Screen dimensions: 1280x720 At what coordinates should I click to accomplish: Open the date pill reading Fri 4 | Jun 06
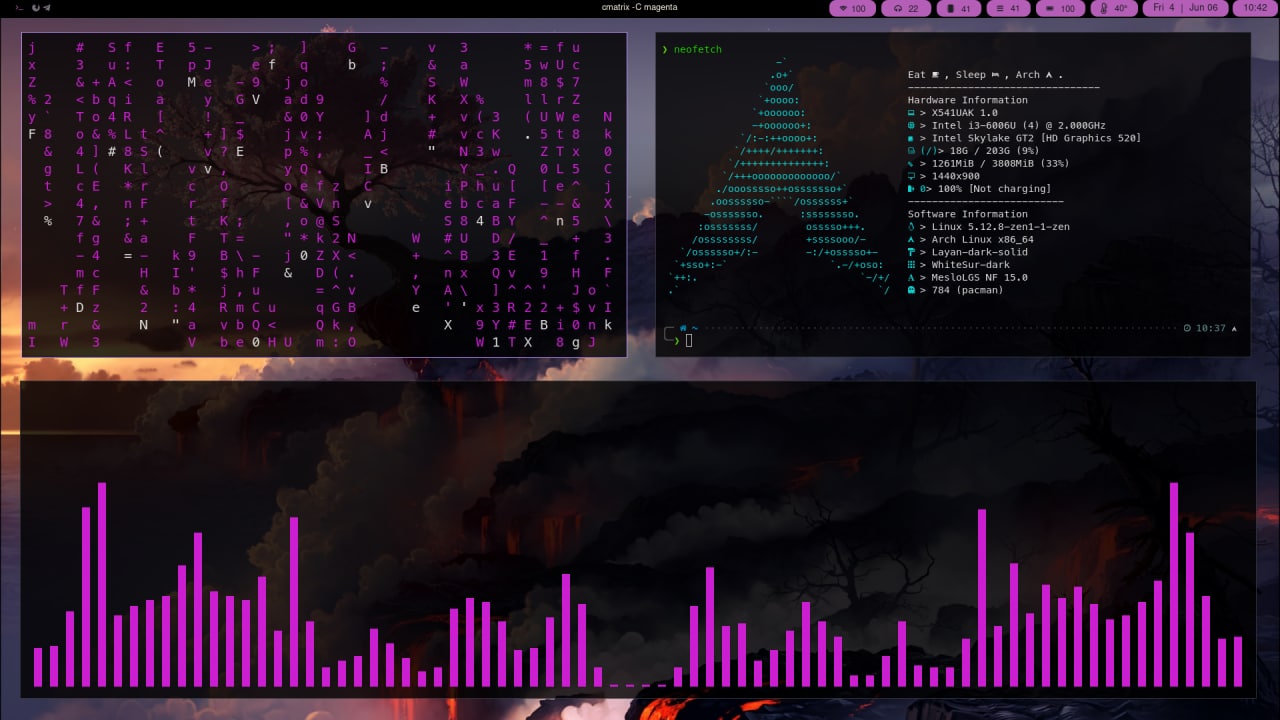point(1185,8)
